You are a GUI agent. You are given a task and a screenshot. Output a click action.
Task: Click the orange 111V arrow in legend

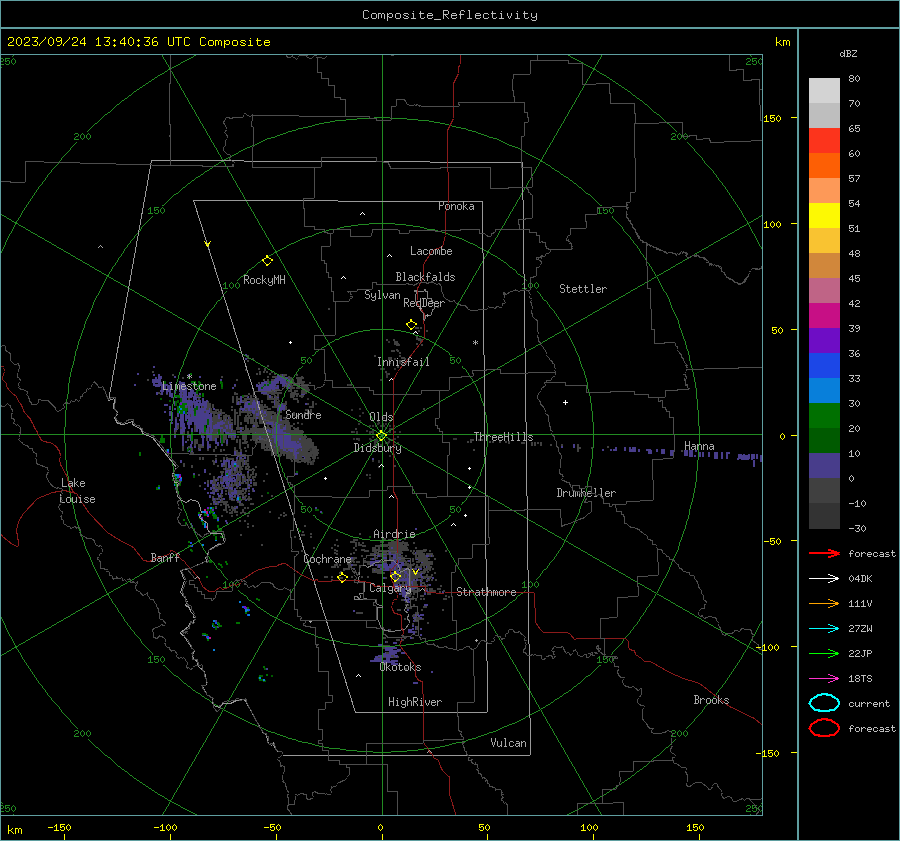(824, 603)
